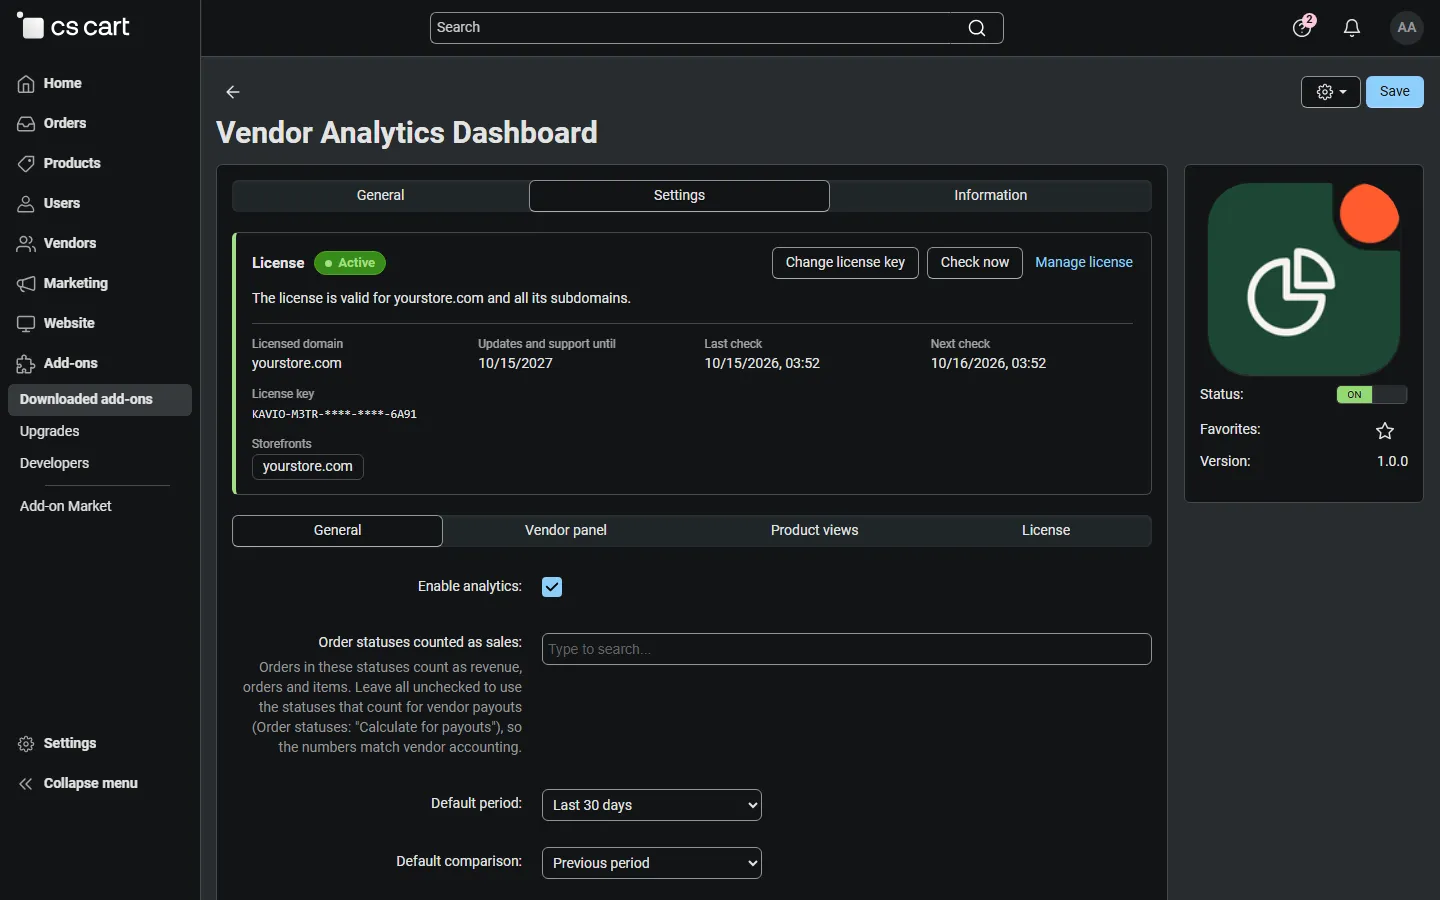Open Downloaded add-ons in the sidebar

click(x=100, y=400)
